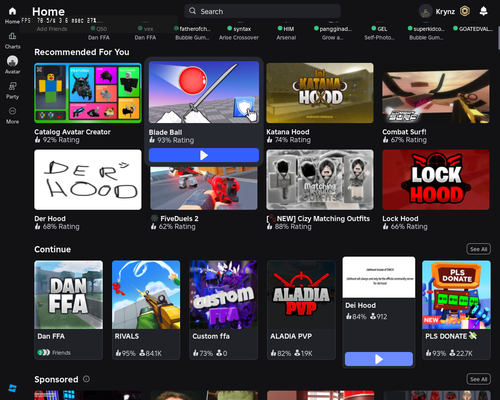Click the Continue section heading
The height and width of the screenshot is (400, 500).
pyautogui.click(x=52, y=249)
